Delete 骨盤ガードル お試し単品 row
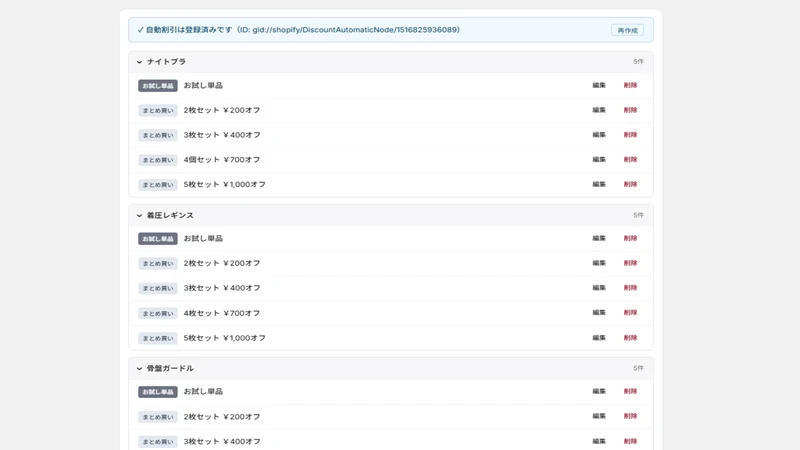This screenshot has height=450, width=800. click(630, 391)
